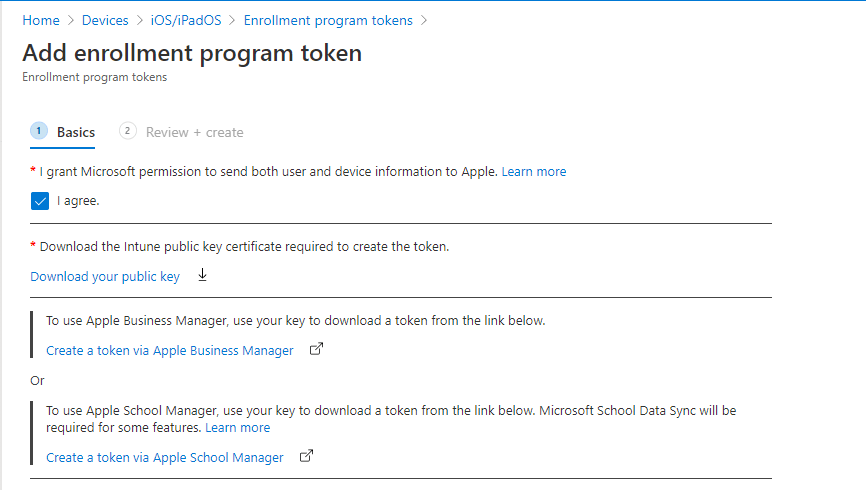Click external link icon beside Apple School Manager
This screenshot has width=866, height=490.
(307, 457)
